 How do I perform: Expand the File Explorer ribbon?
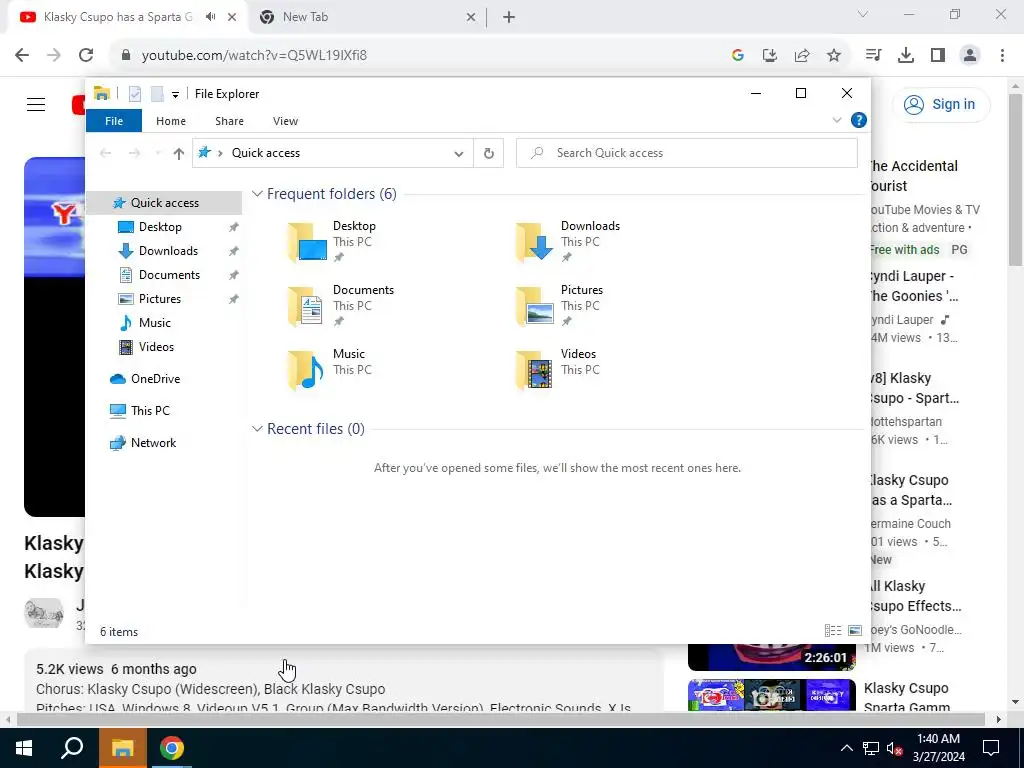pos(837,120)
